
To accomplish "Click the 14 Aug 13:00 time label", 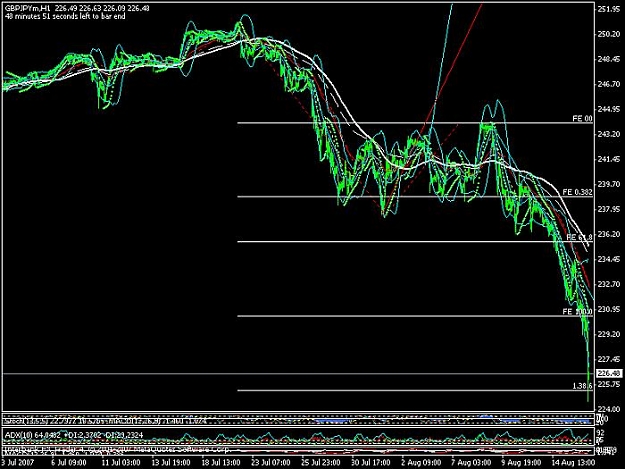I will (x=573, y=463).
